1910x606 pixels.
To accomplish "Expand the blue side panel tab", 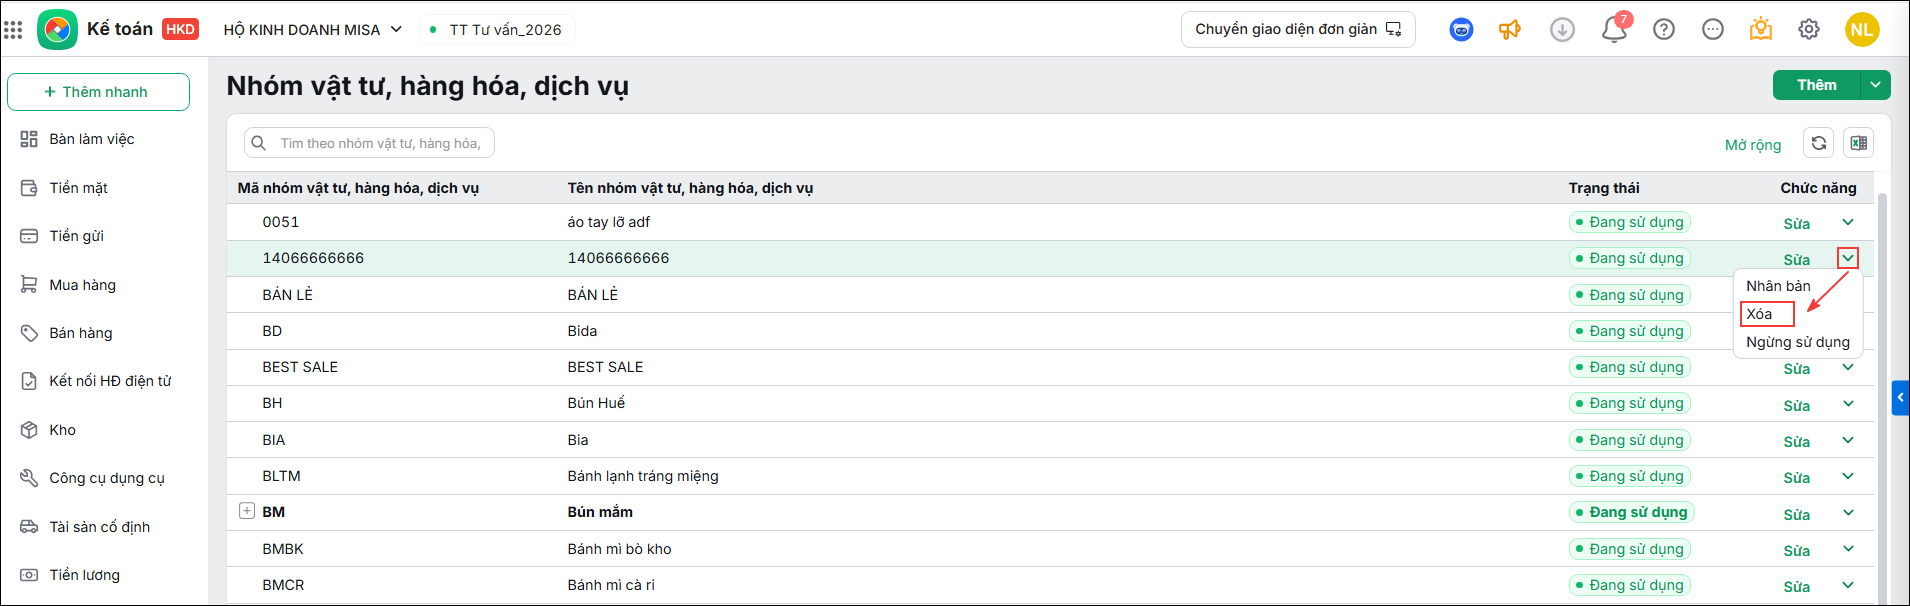I will pyautogui.click(x=1900, y=397).
